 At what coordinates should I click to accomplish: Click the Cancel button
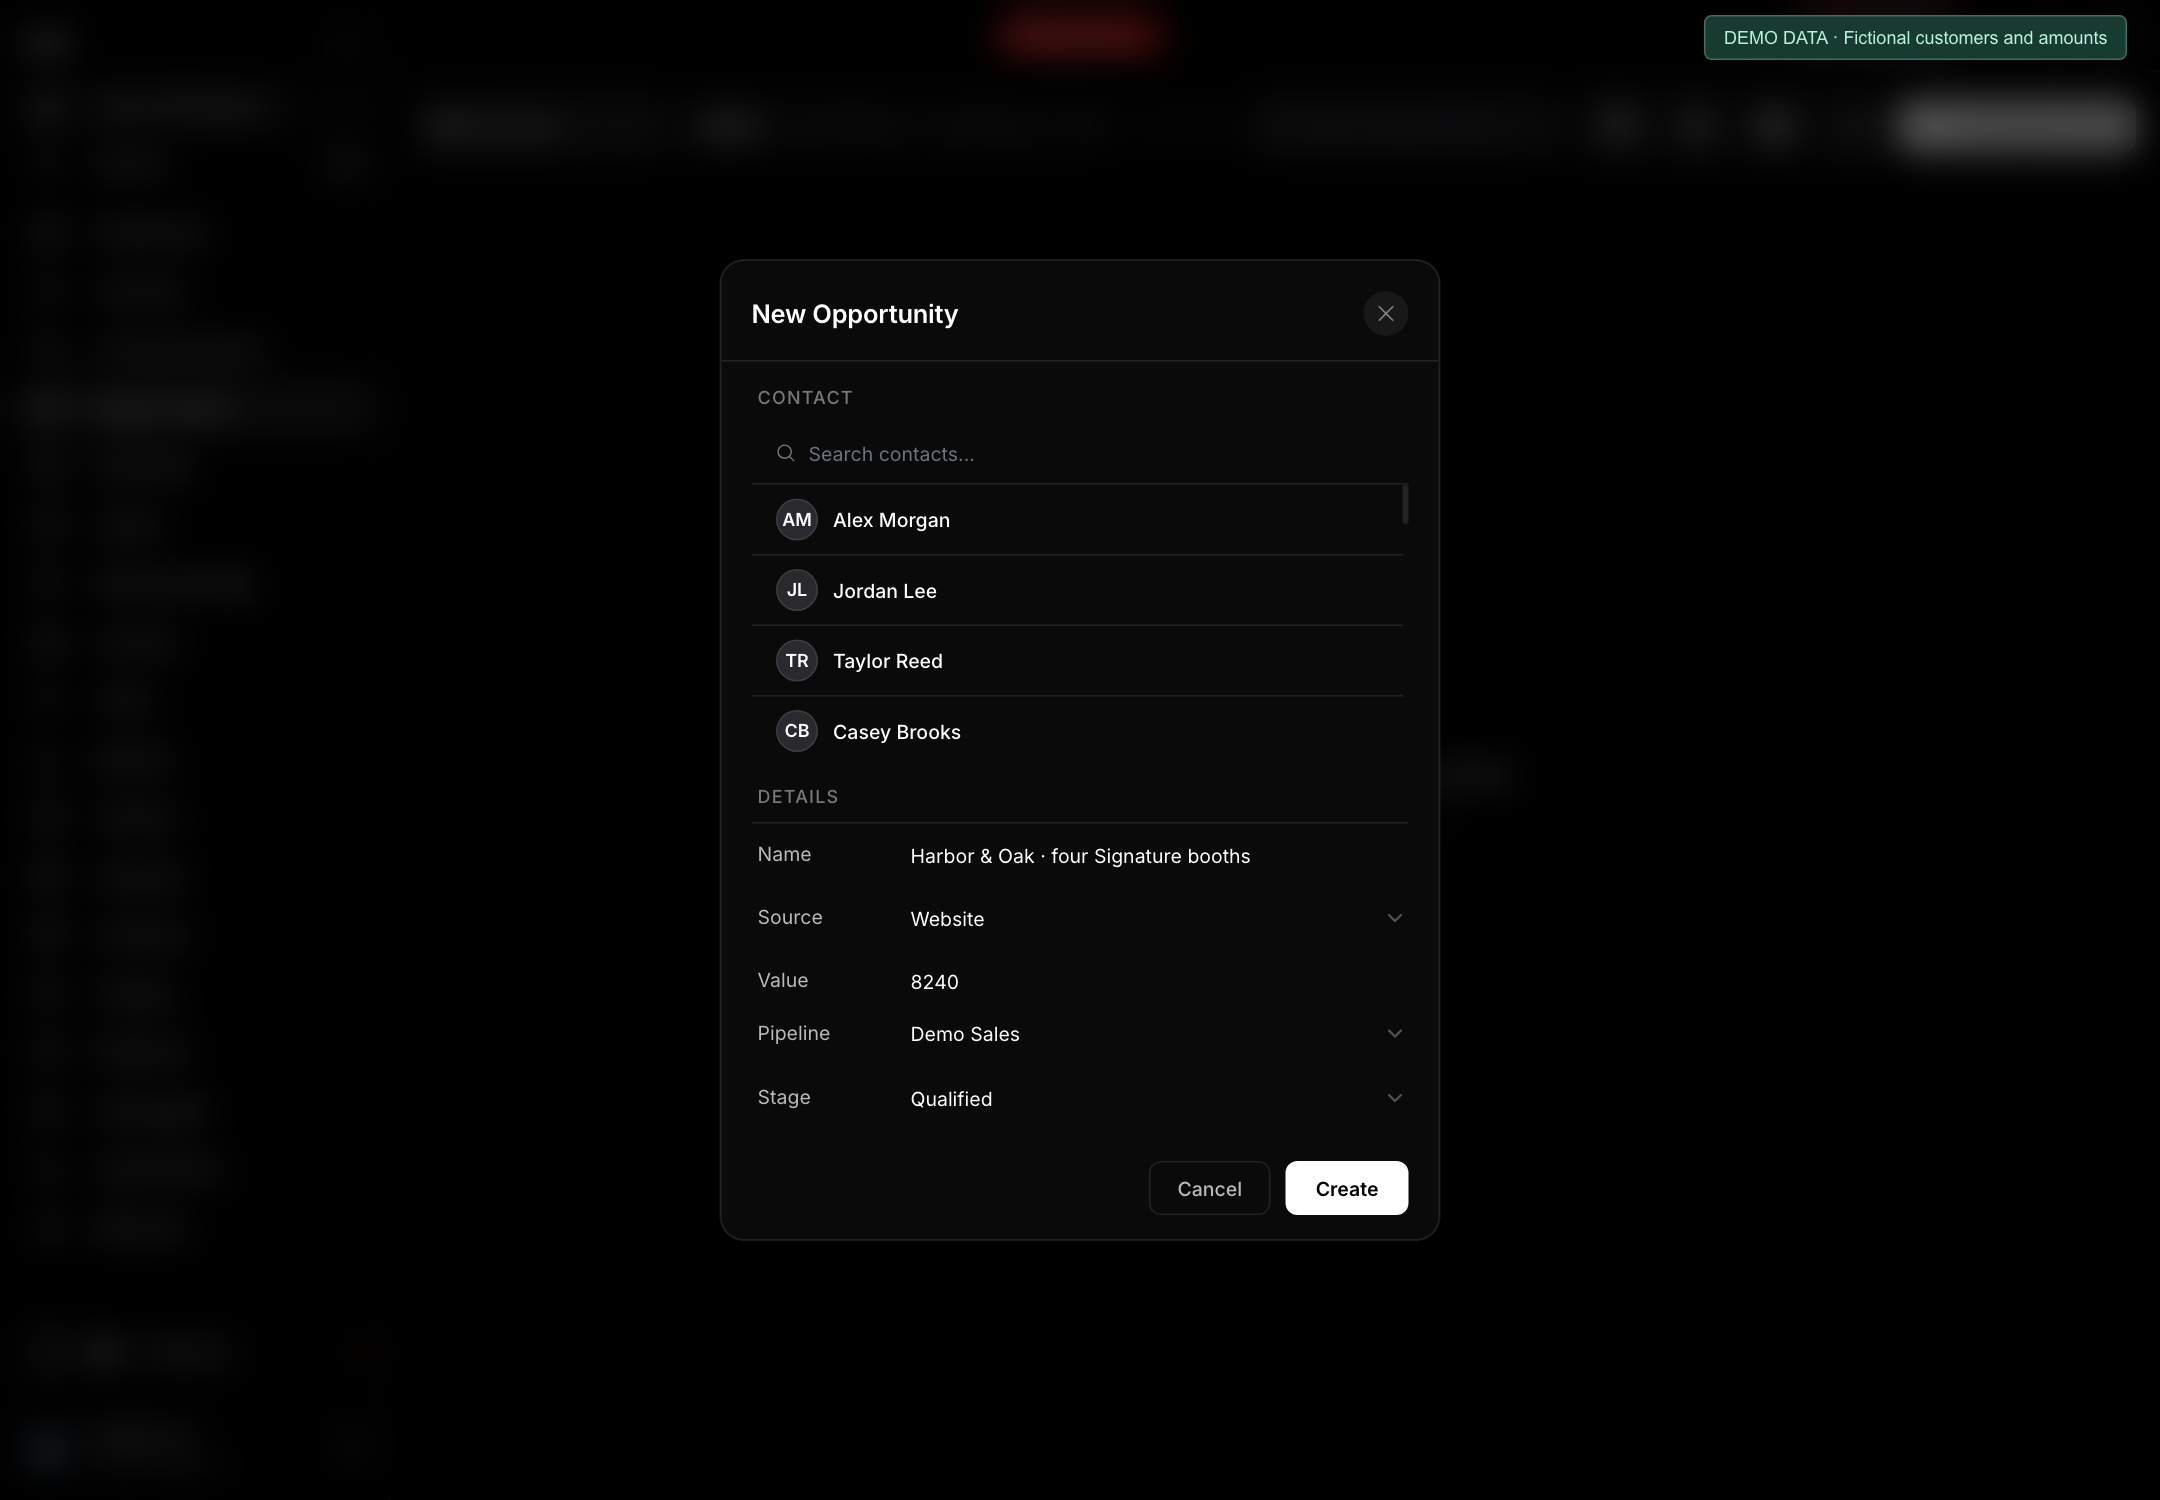tap(1209, 1188)
